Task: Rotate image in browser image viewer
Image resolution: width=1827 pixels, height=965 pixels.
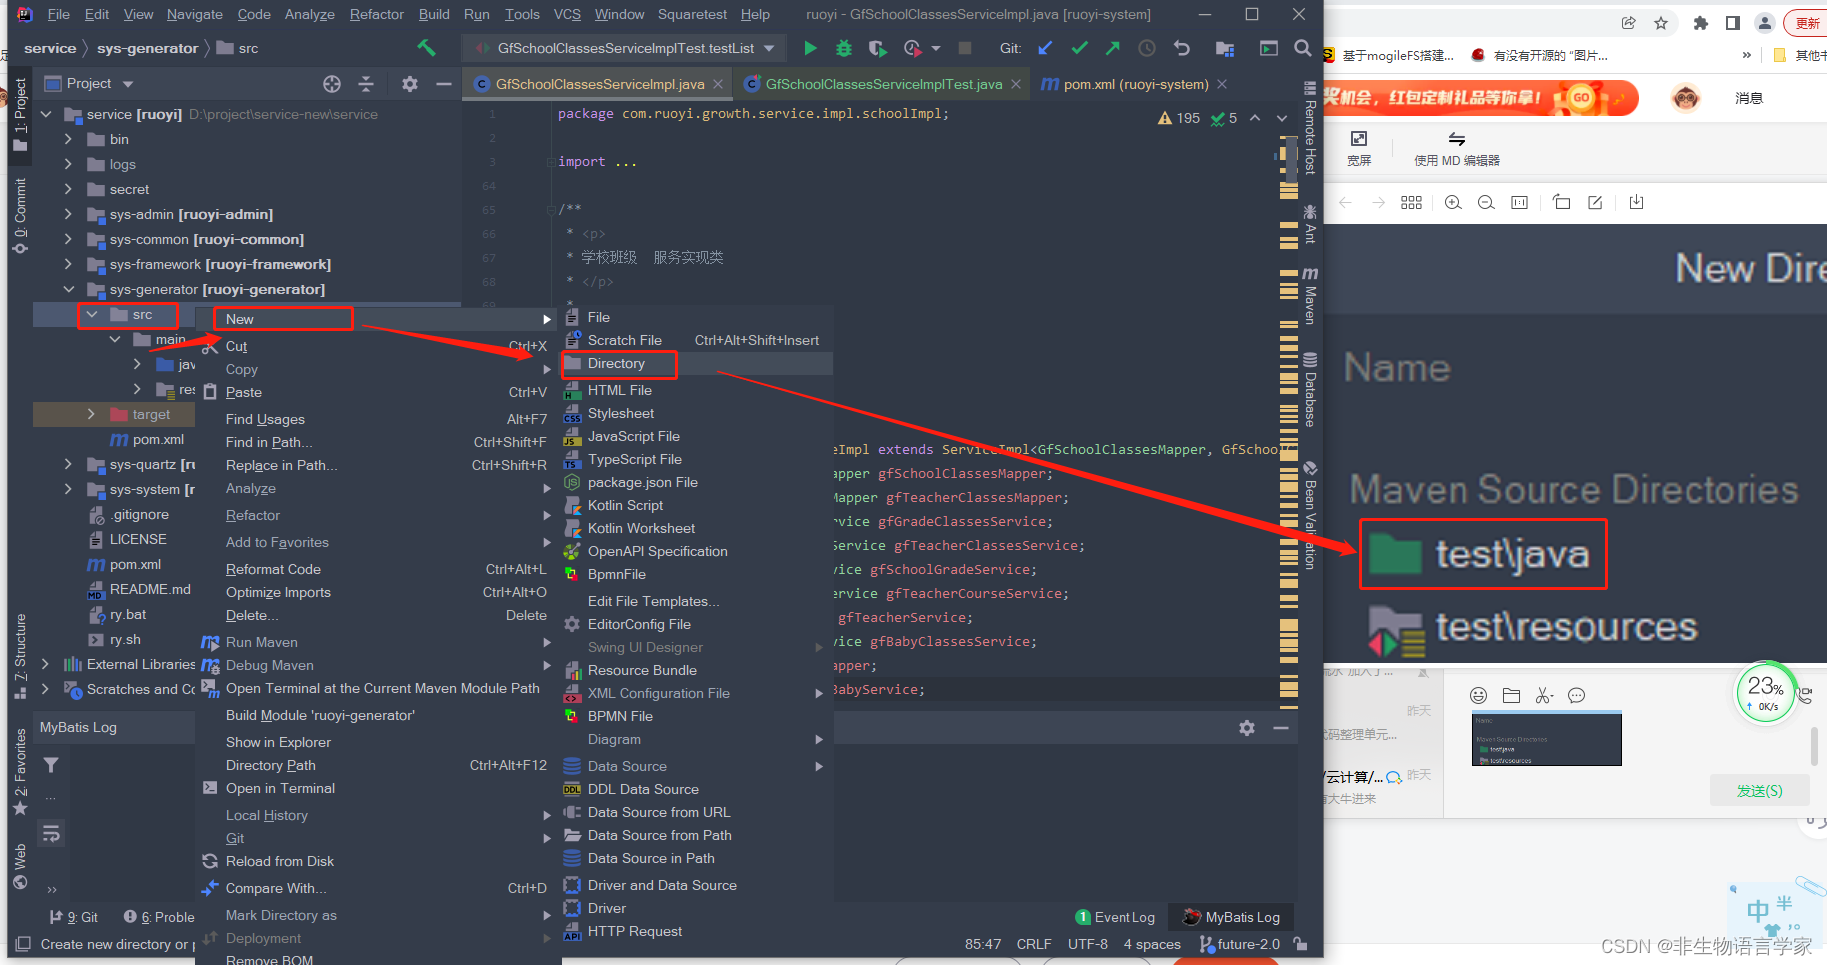Action: click(1561, 203)
